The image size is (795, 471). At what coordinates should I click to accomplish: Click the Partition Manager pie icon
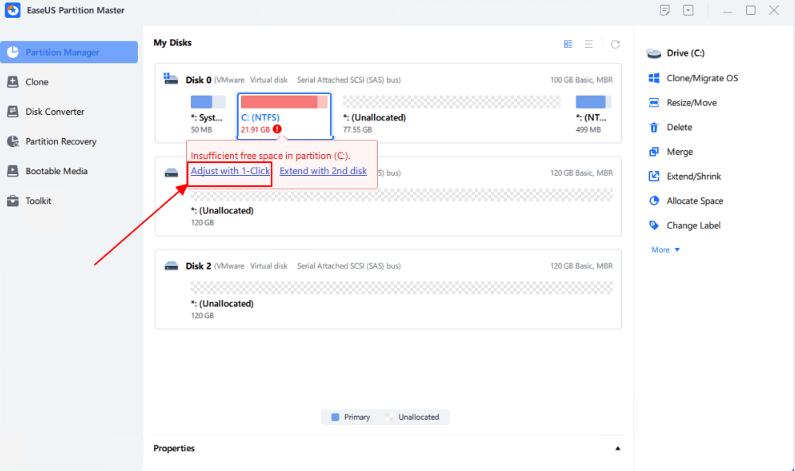coord(13,52)
